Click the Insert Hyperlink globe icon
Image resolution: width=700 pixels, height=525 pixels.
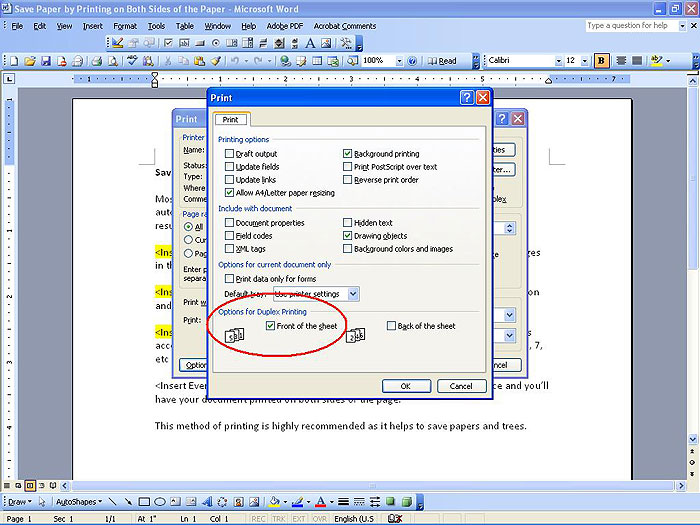pos(285,61)
